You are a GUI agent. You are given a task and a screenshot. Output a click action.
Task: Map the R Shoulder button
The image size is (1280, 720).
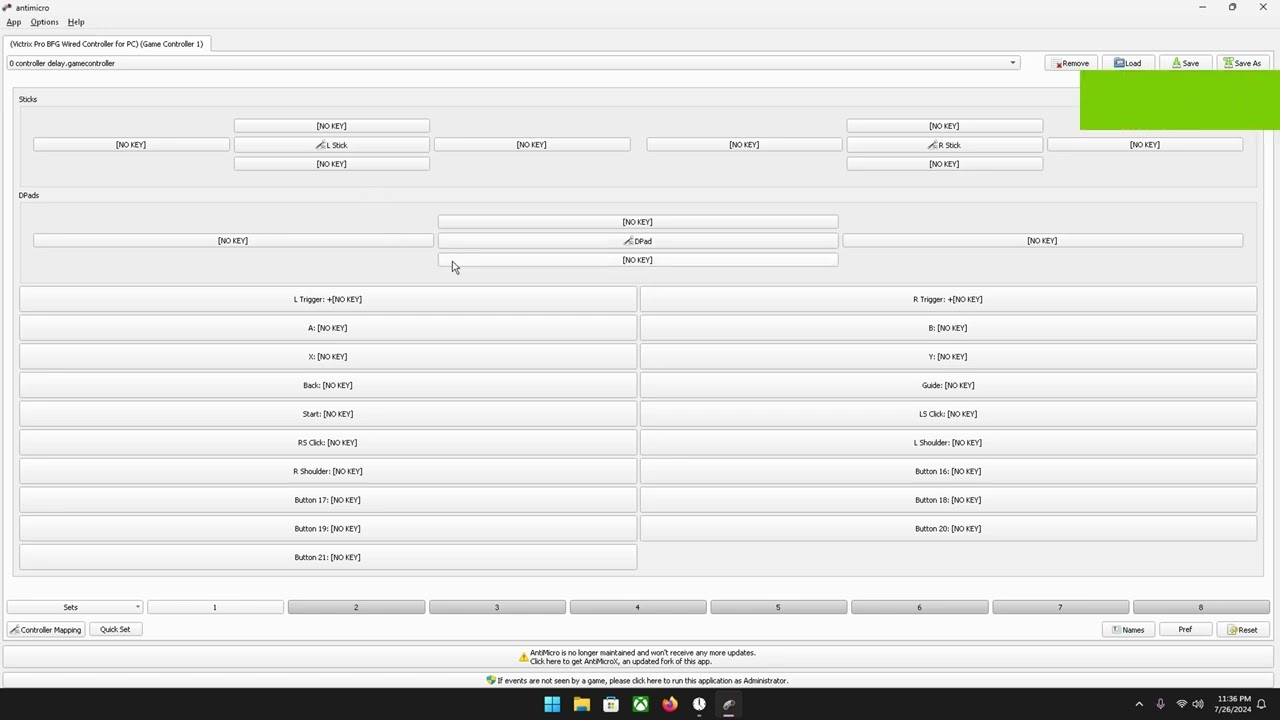pos(328,471)
